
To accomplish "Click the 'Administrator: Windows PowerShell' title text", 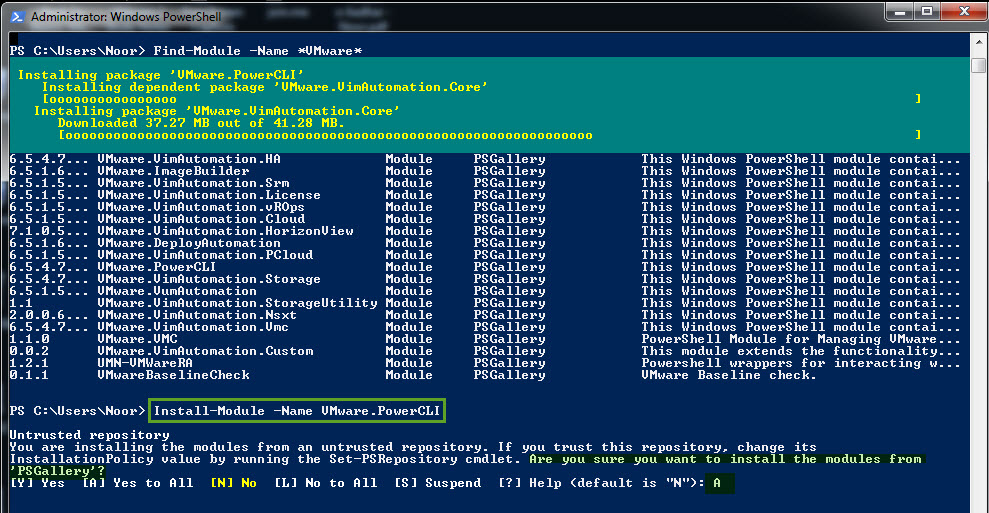I will point(126,17).
